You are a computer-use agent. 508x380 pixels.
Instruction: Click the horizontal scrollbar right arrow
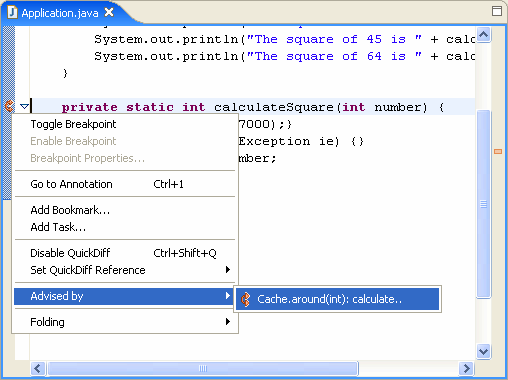pyautogui.click(x=466, y=369)
